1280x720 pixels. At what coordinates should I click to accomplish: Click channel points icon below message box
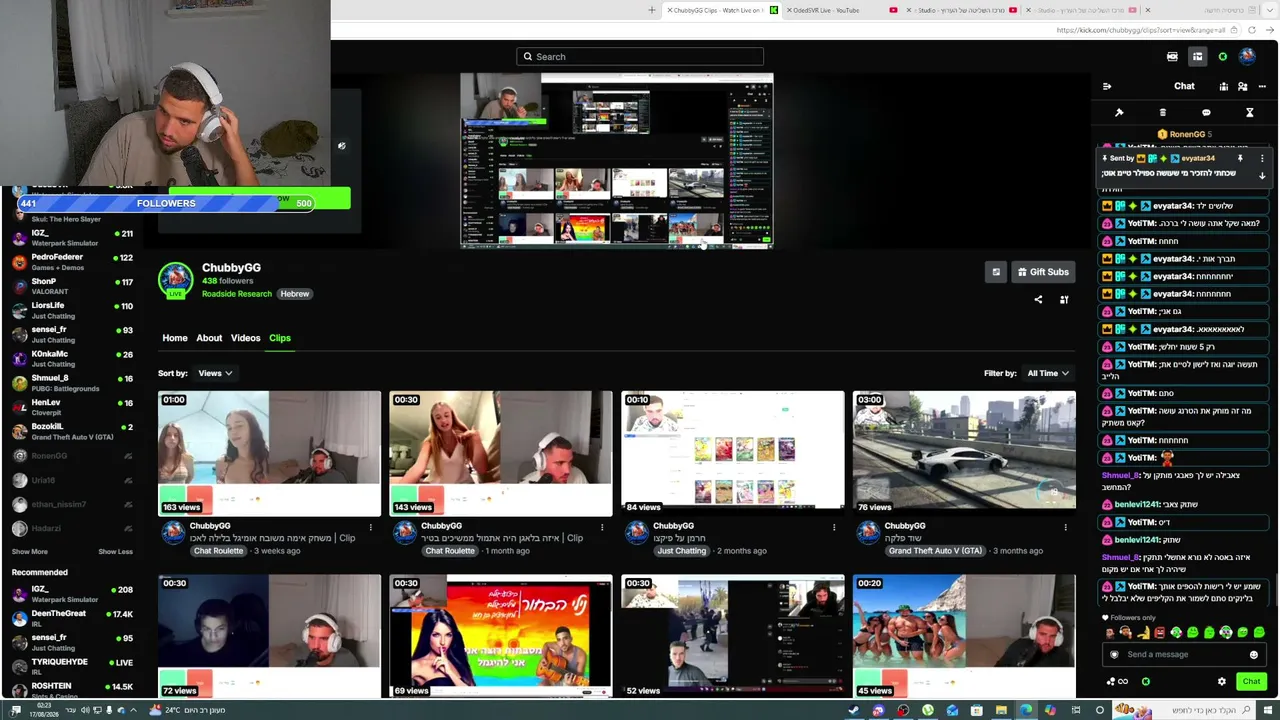tap(1117, 682)
